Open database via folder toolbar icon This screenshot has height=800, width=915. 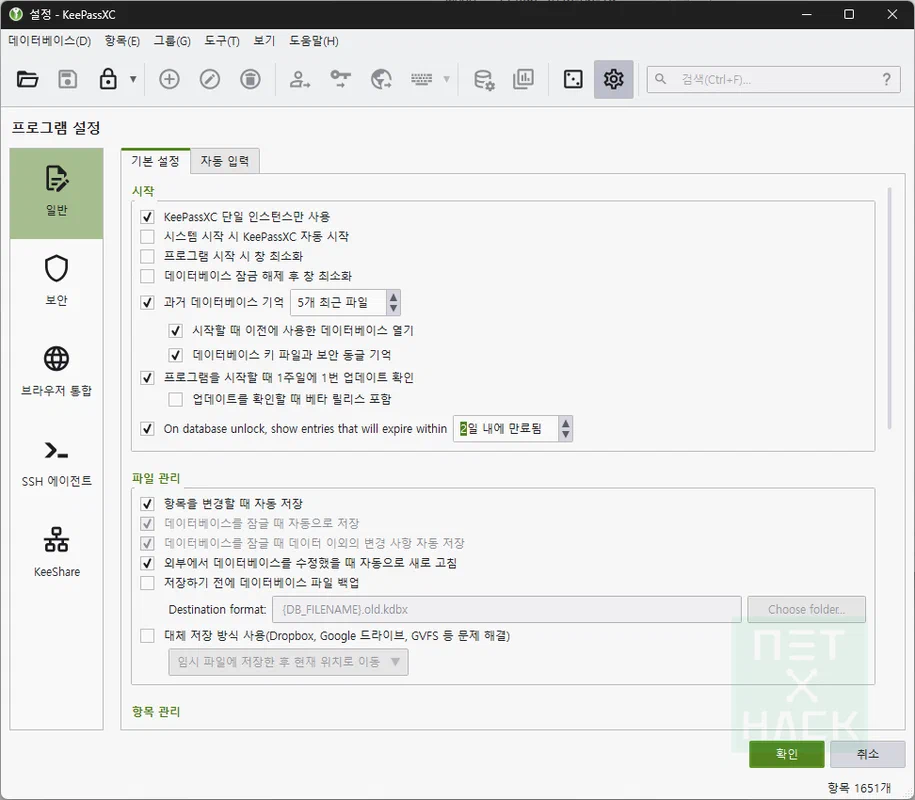(x=27, y=79)
